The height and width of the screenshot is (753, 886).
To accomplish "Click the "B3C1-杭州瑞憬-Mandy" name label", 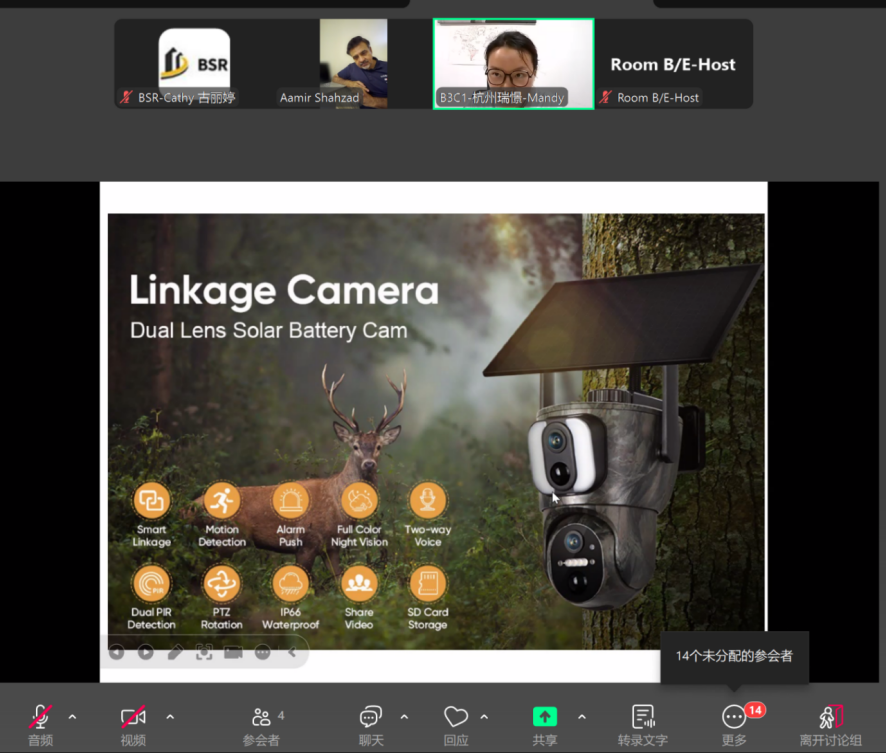I will coord(502,98).
